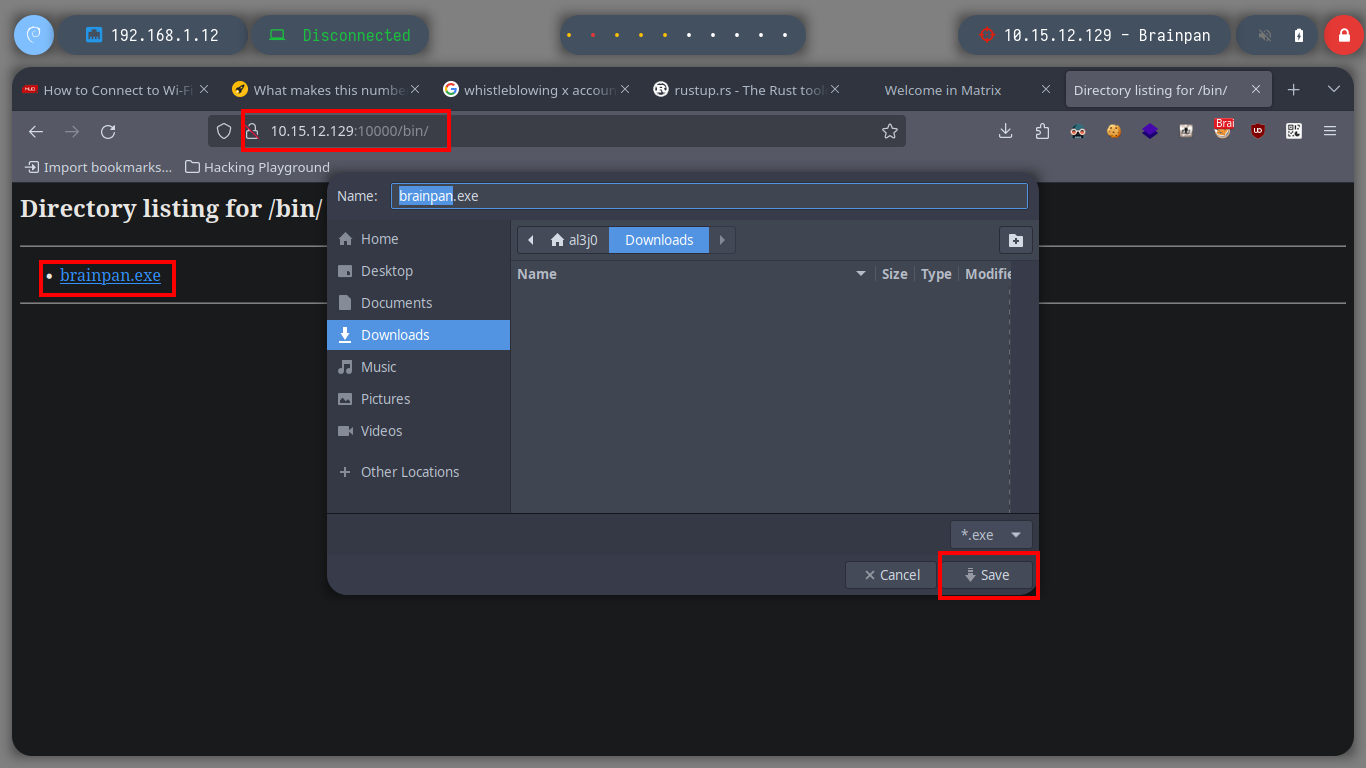Switch to the Welcome in Matrix tab
Screen dimensions: 1366x768
[x=942, y=90]
